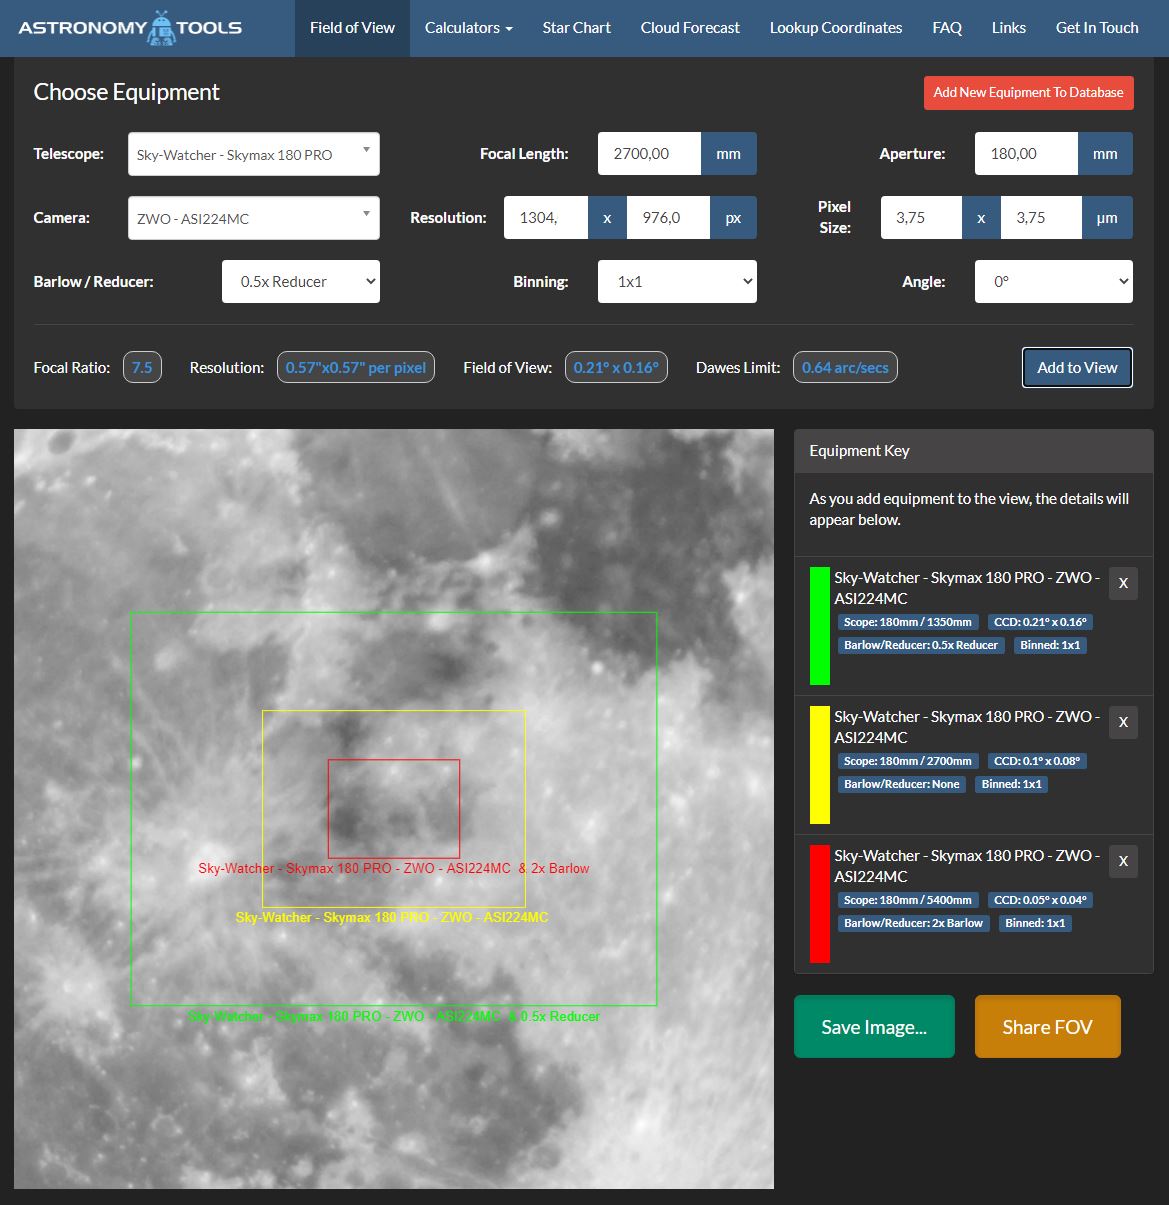
Task: Expand the Barlow / Reducer dropdown
Action: coord(301,282)
